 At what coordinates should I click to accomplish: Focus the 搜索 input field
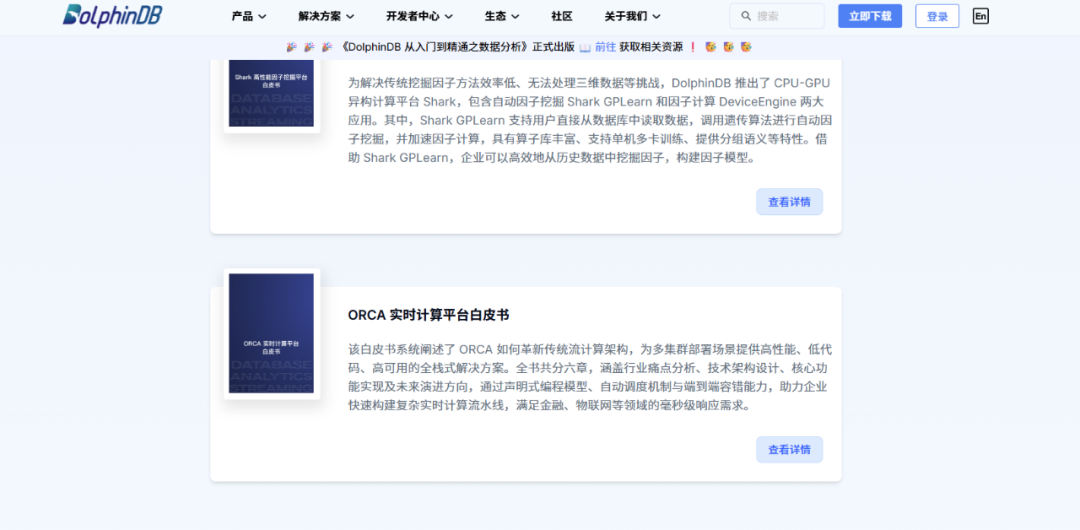[777, 16]
